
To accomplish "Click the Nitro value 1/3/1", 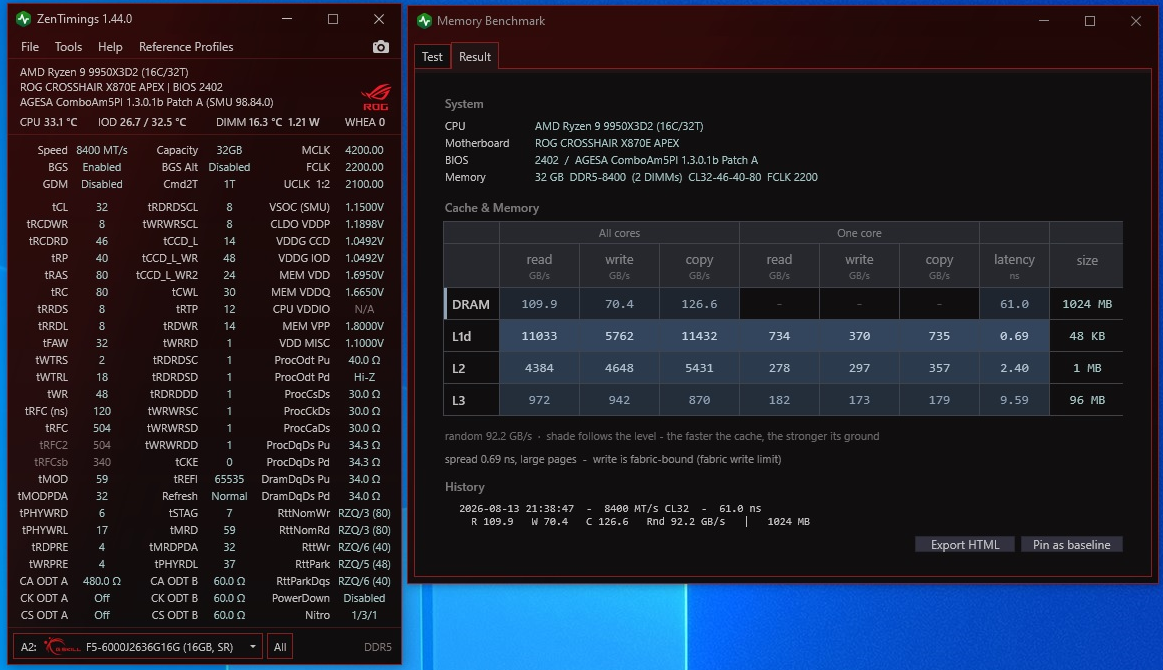I will (364, 615).
